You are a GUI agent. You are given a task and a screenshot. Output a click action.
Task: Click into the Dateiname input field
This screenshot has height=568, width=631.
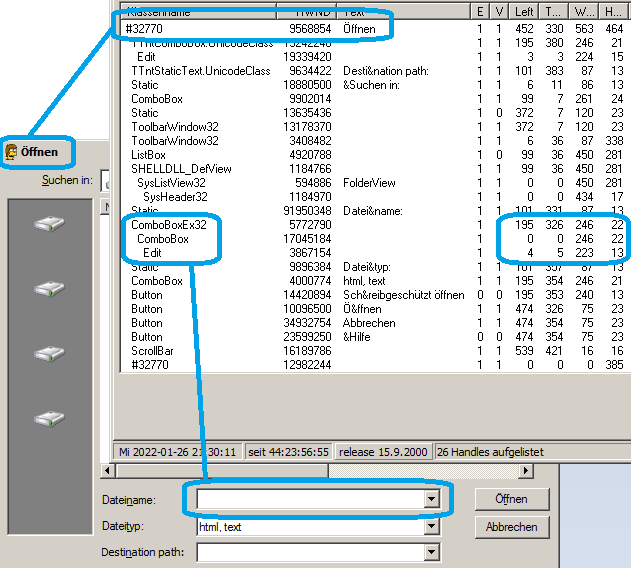(311, 499)
